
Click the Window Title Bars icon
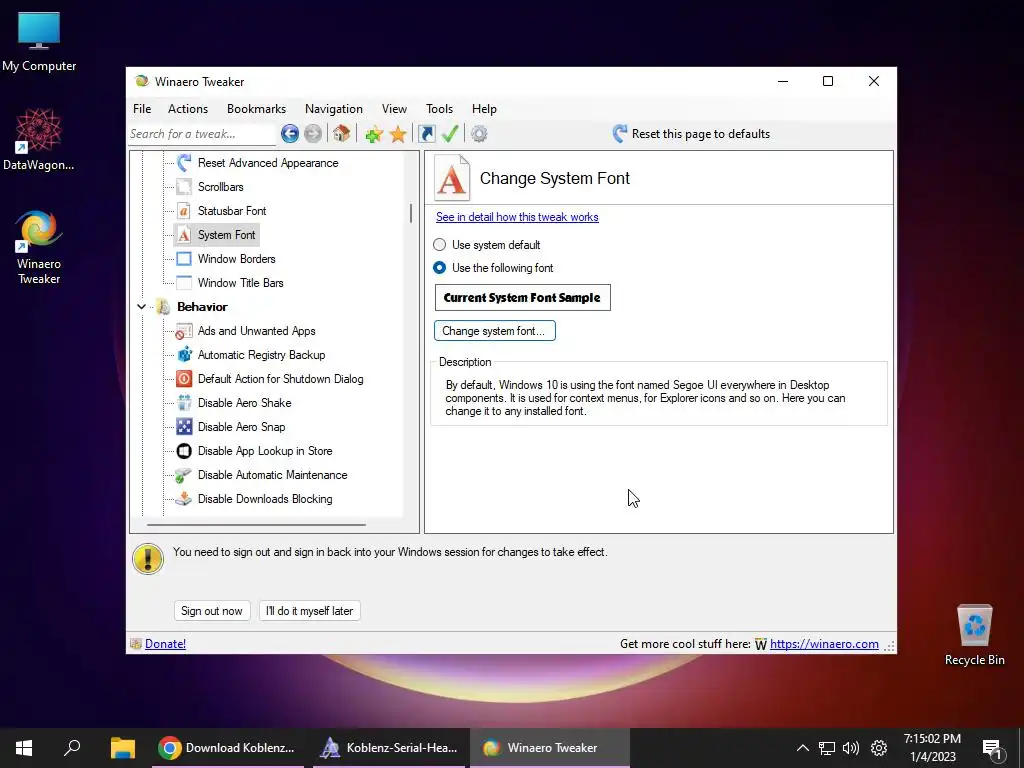[184, 283]
